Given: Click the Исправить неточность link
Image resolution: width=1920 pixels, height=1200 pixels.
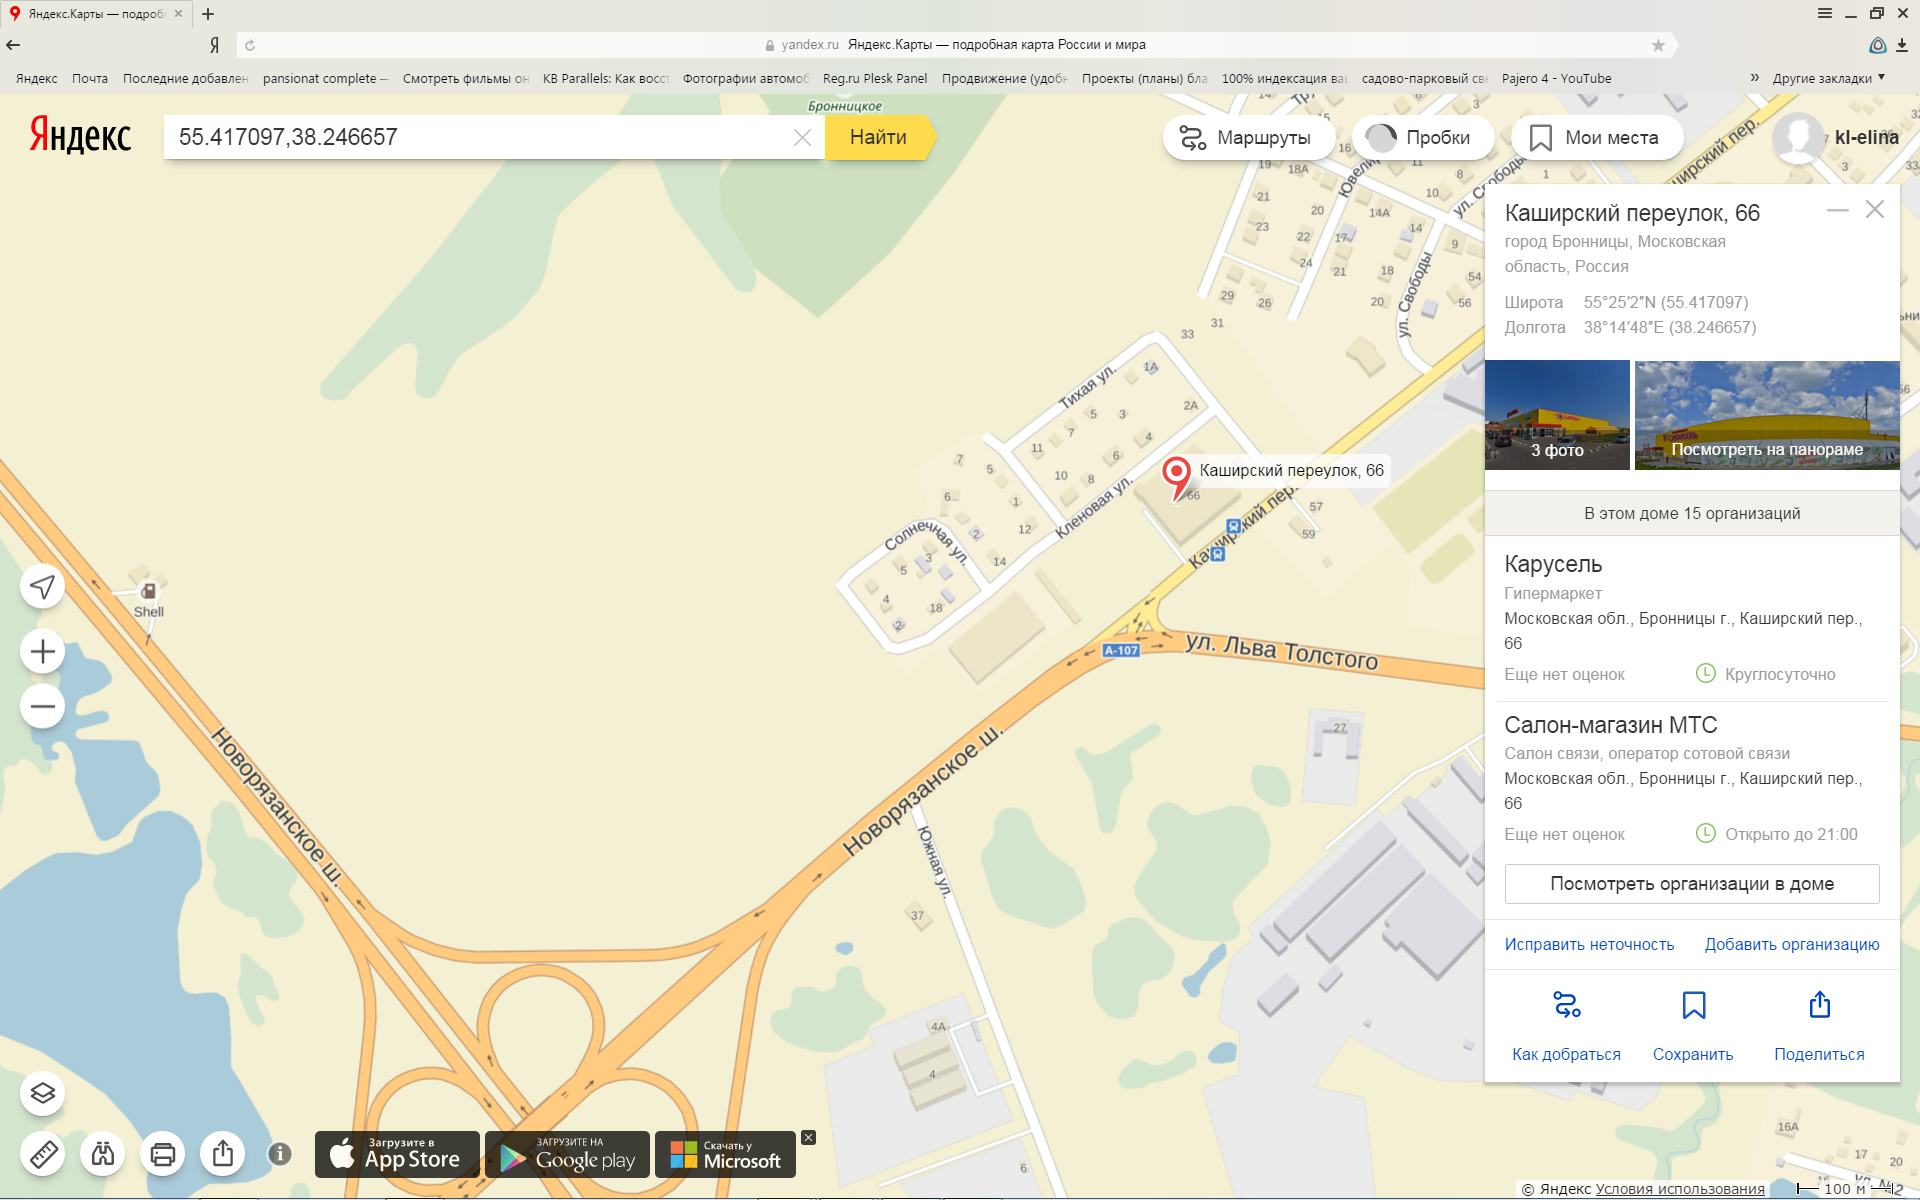Looking at the screenshot, I should pyautogui.click(x=1589, y=945).
